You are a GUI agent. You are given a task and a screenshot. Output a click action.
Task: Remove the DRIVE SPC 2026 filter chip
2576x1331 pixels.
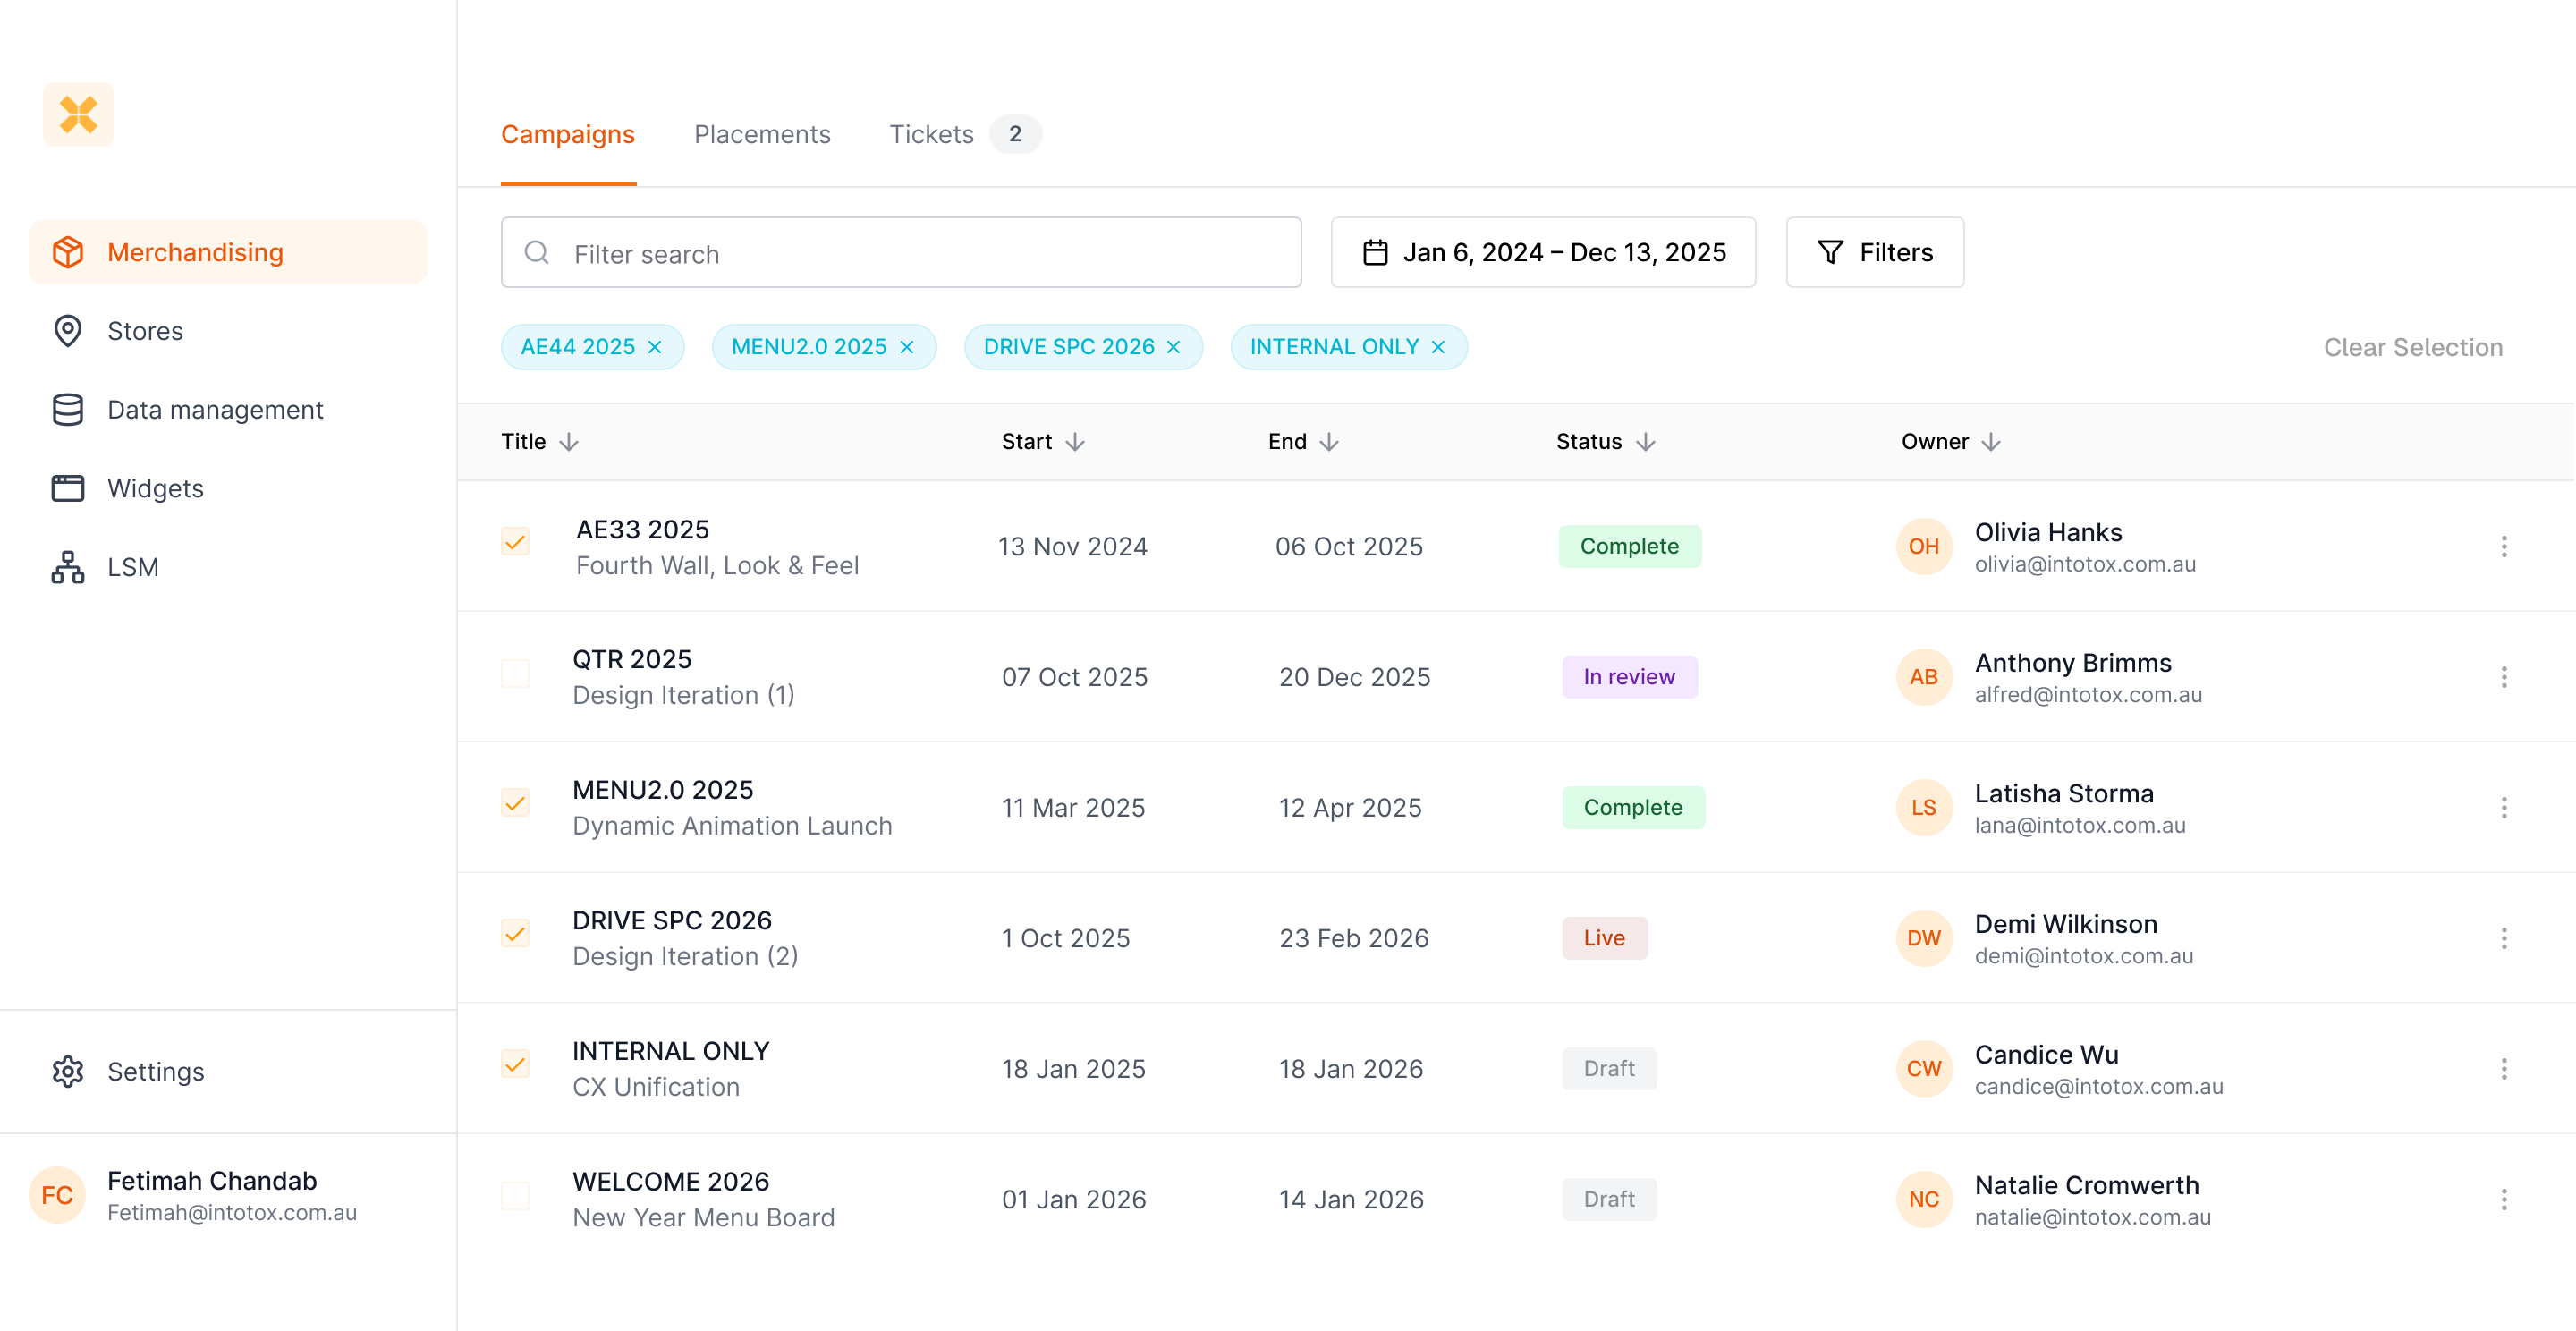coord(1174,347)
